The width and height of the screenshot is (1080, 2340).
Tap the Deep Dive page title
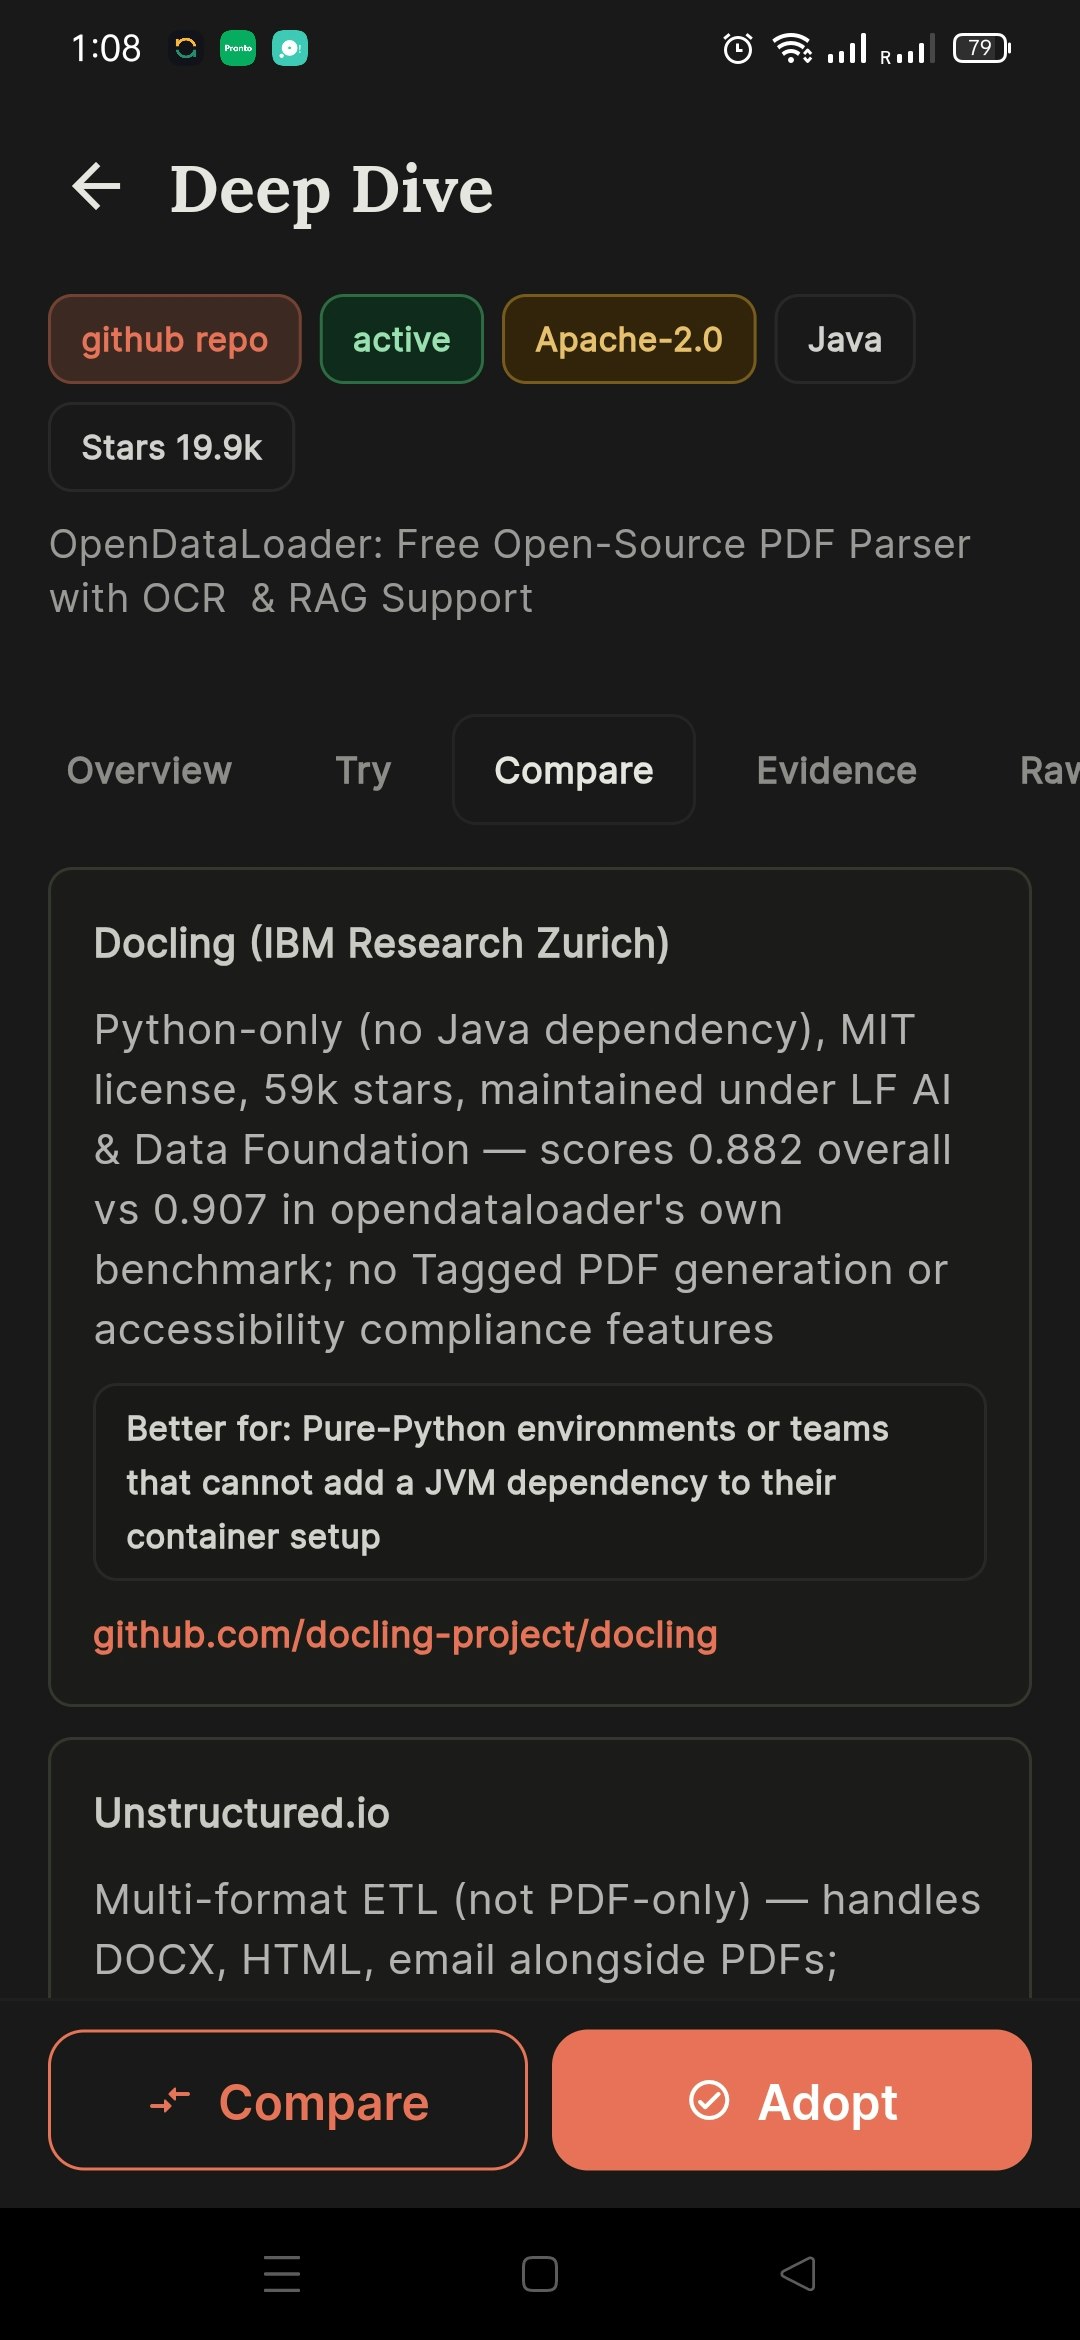click(331, 189)
